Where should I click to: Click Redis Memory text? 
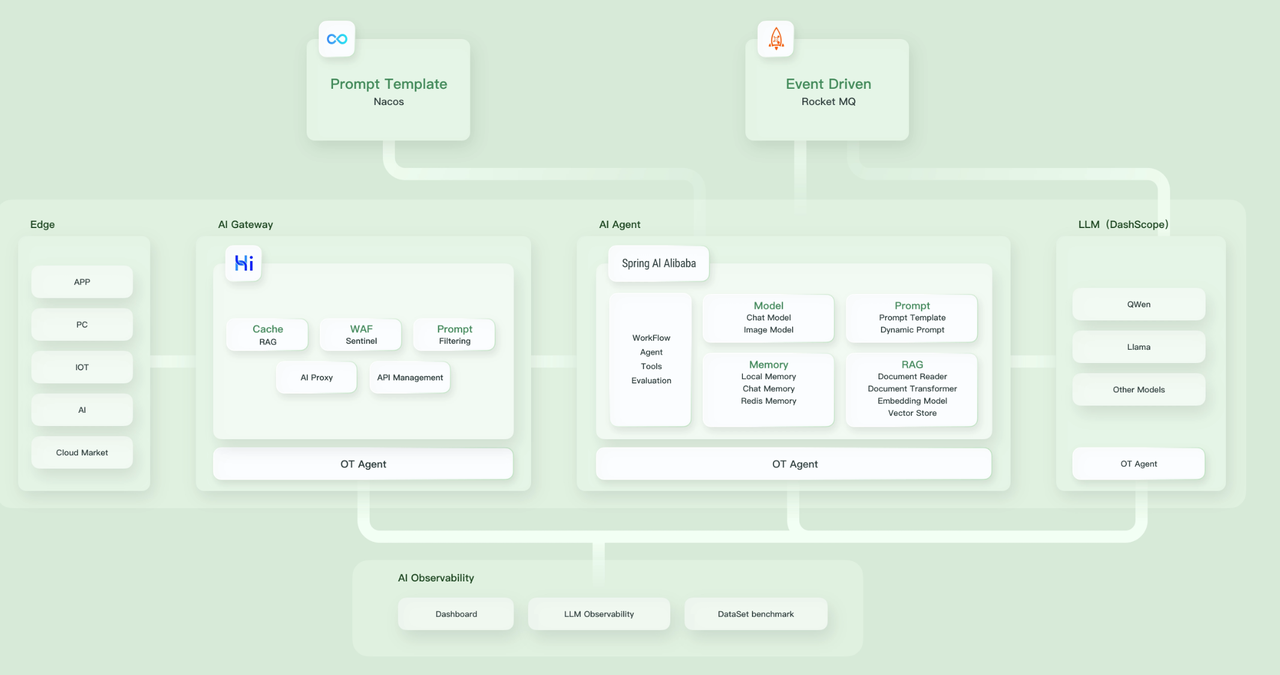click(768, 401)
